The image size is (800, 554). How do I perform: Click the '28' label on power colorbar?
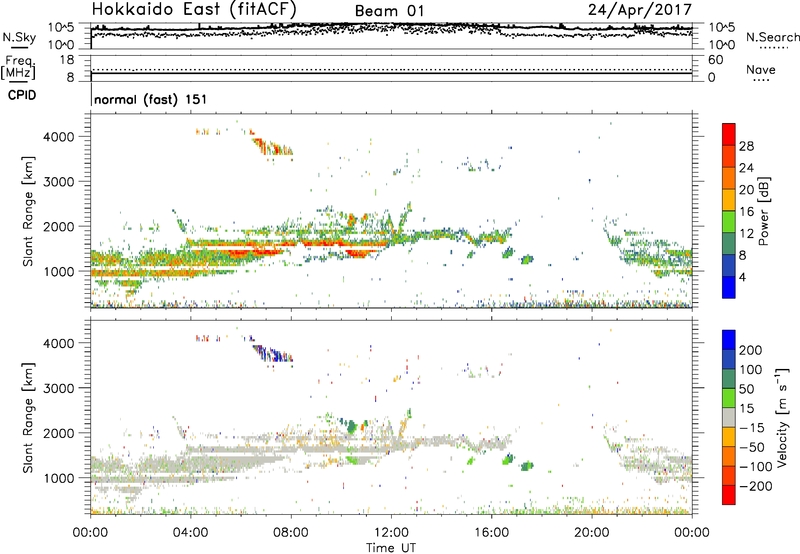click(746, 146)
